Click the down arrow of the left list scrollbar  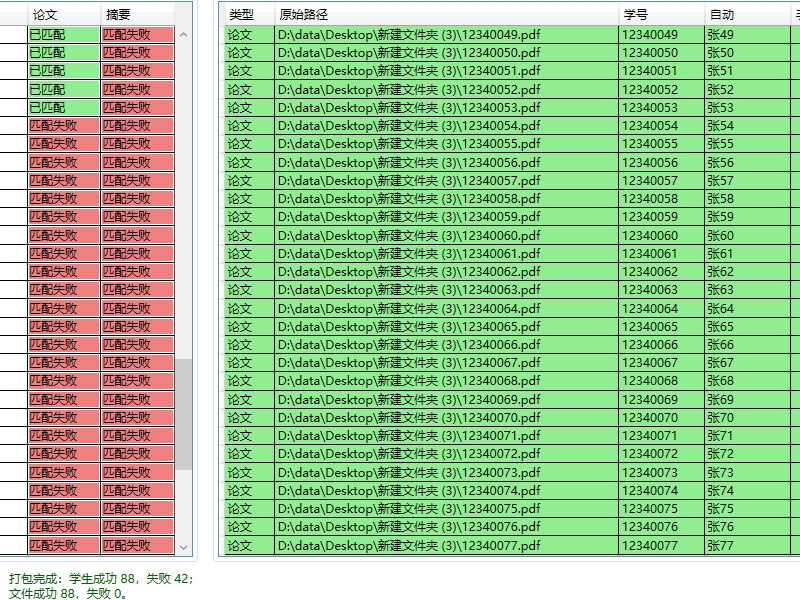click(183, 546)
